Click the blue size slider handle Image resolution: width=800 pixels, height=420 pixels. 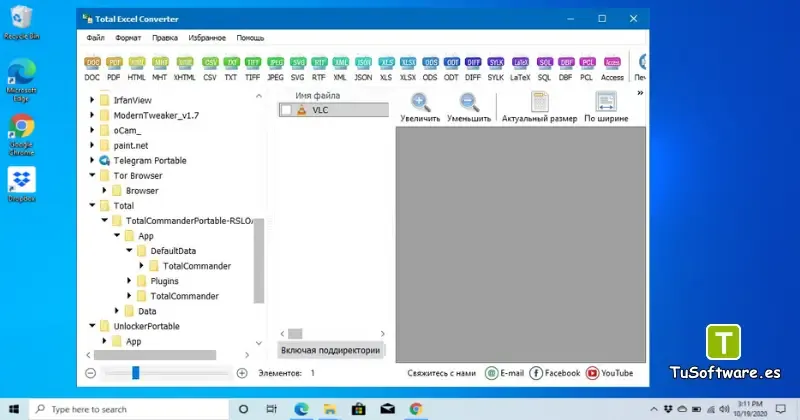pos(136,373)
